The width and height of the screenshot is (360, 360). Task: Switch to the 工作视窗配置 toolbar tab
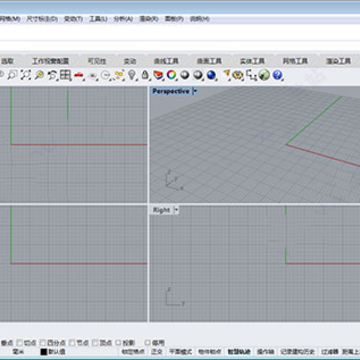50,61
